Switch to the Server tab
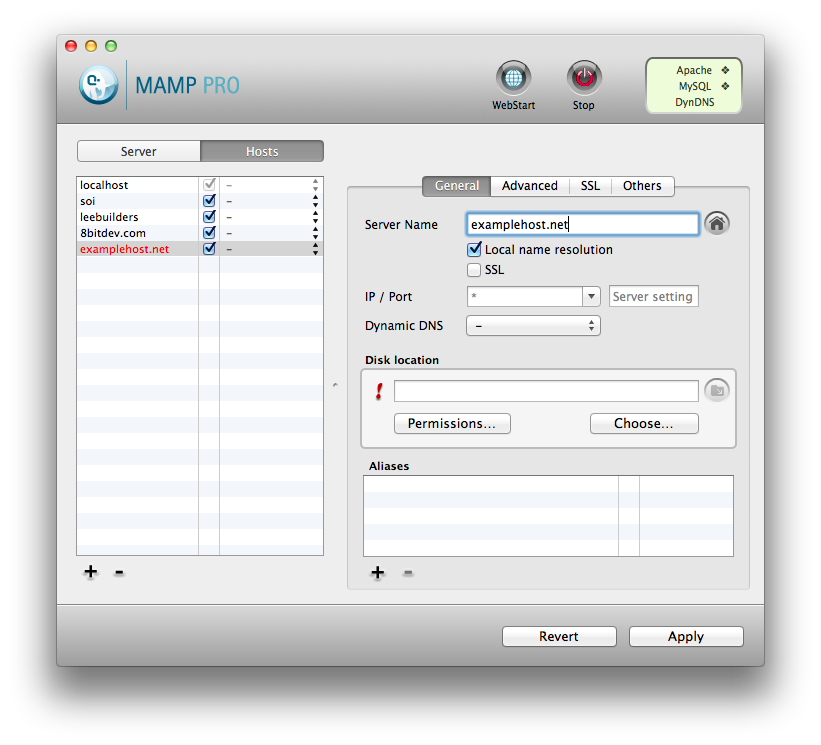 pyautogui.click(x=139, y=151)
